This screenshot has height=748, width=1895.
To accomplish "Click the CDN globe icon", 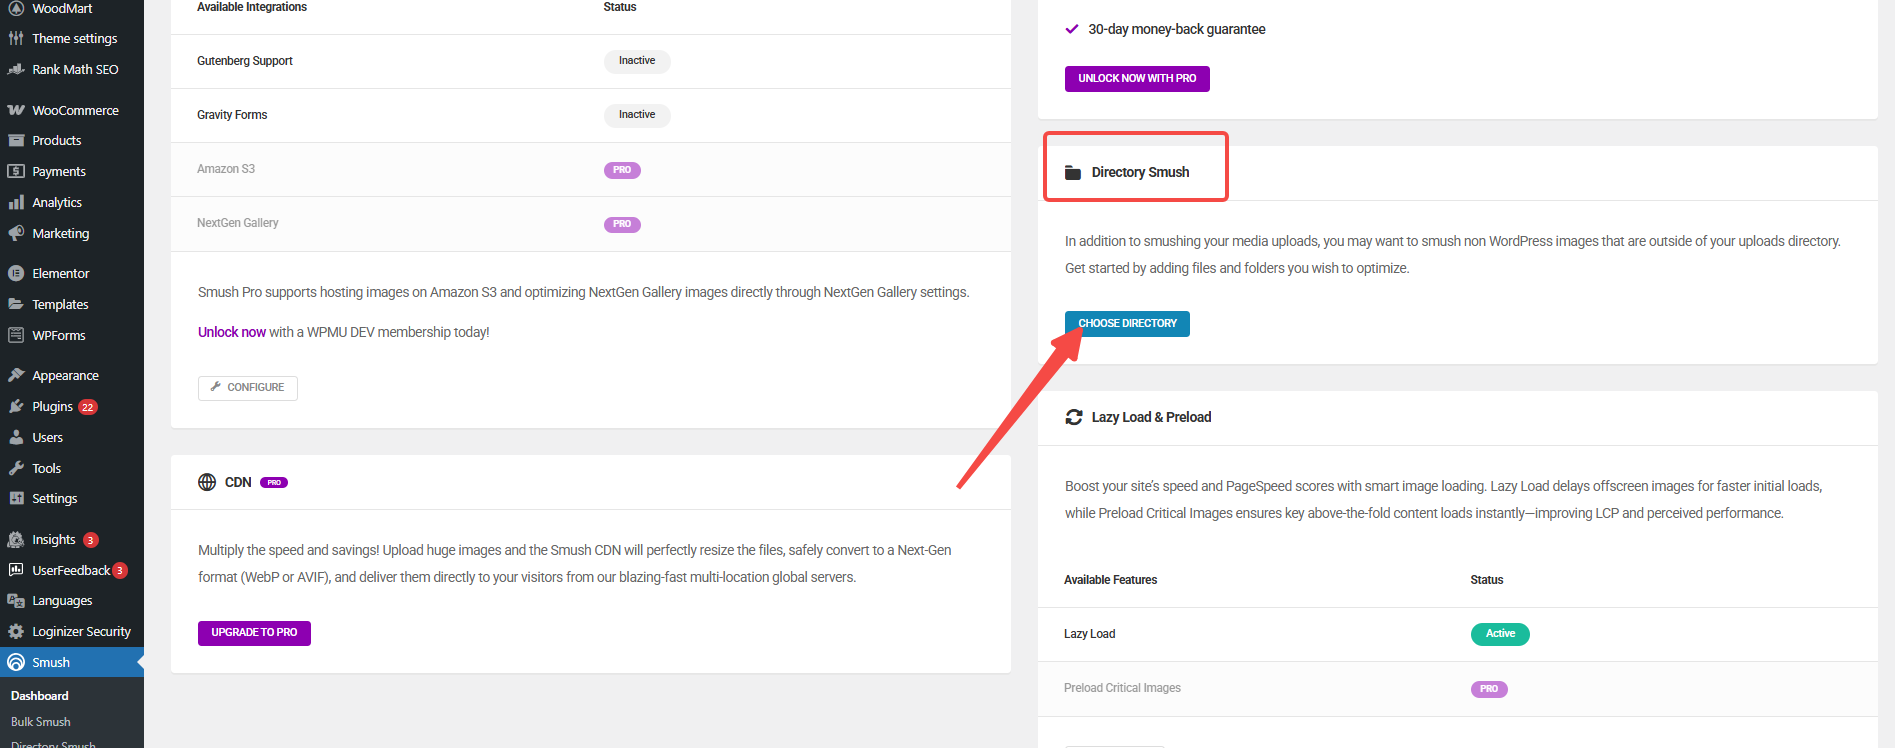I will point(207,482).
